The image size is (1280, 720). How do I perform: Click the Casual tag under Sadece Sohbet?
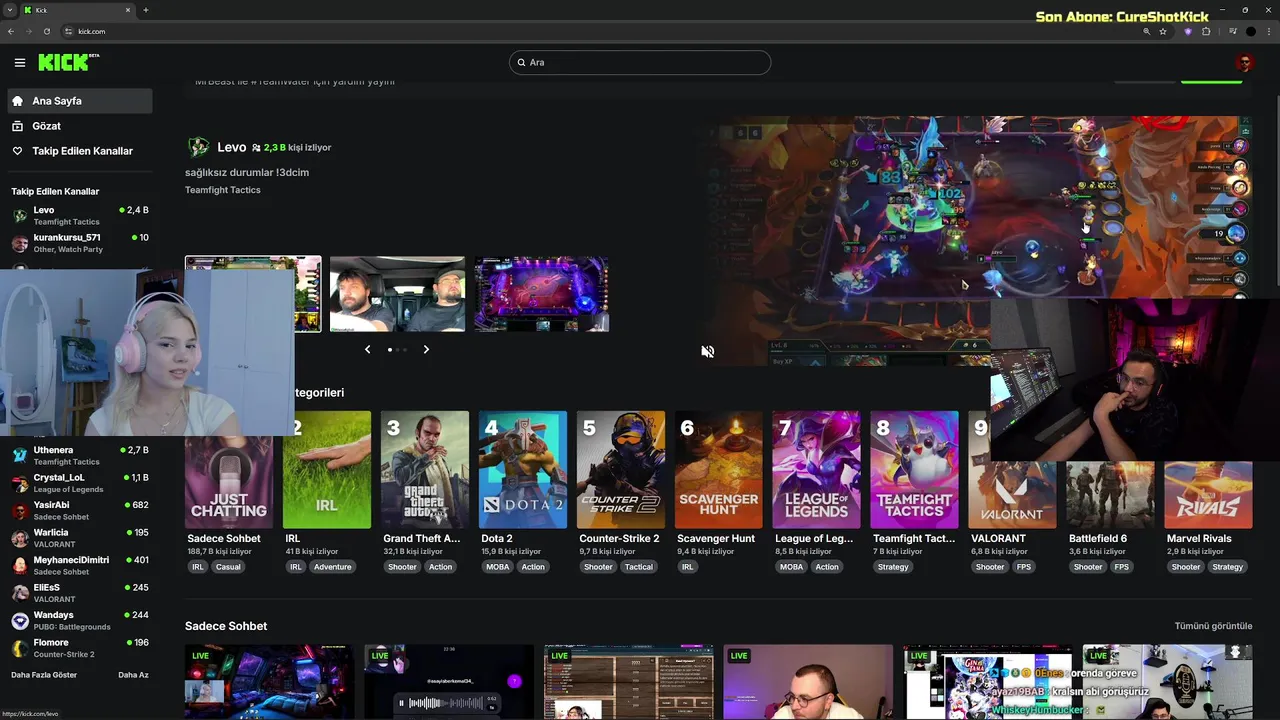[228, 567]
